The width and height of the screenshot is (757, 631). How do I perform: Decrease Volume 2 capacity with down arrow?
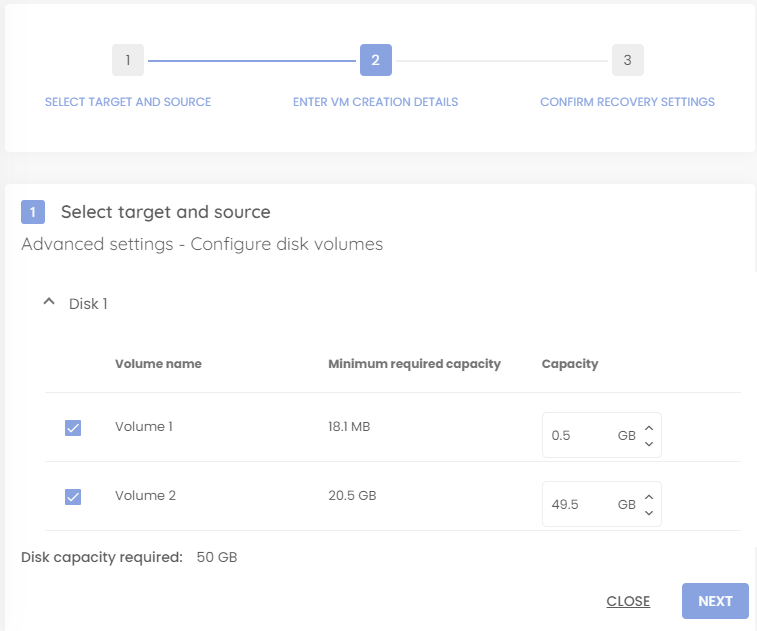tap(649, 513)
